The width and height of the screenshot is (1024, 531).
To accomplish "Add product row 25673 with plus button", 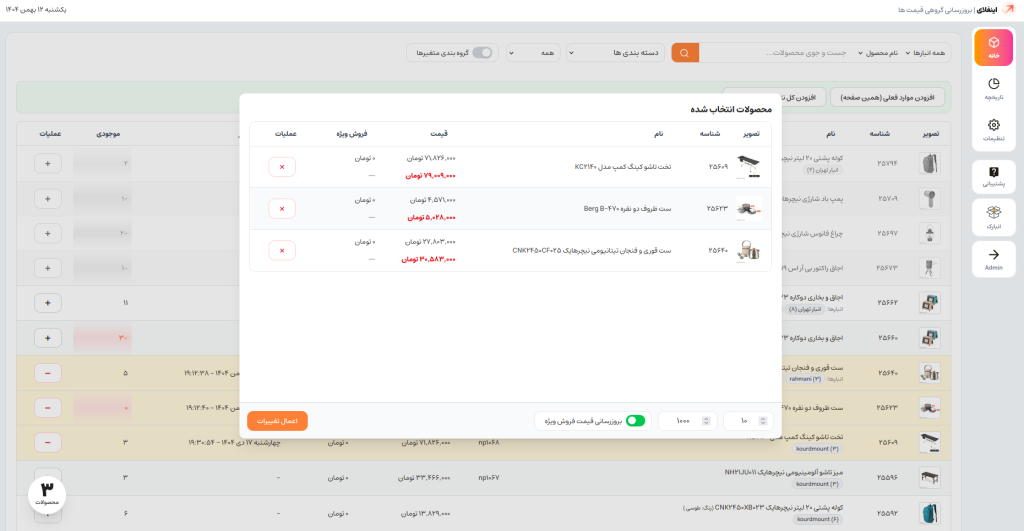I will [x=48, y=268].
